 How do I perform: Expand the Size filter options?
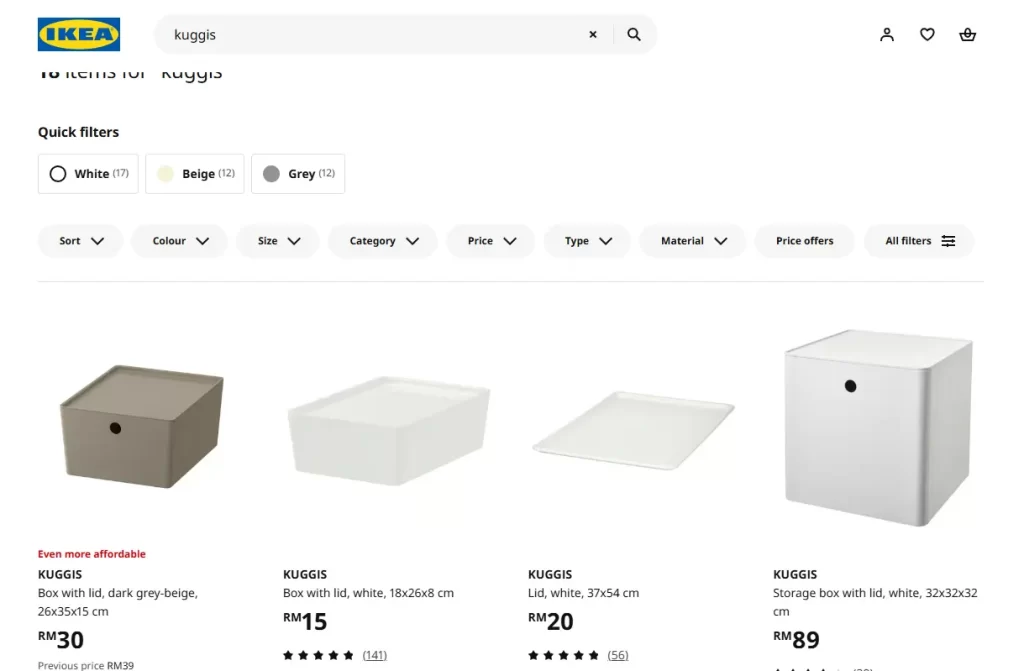click(x=277, y=240)
